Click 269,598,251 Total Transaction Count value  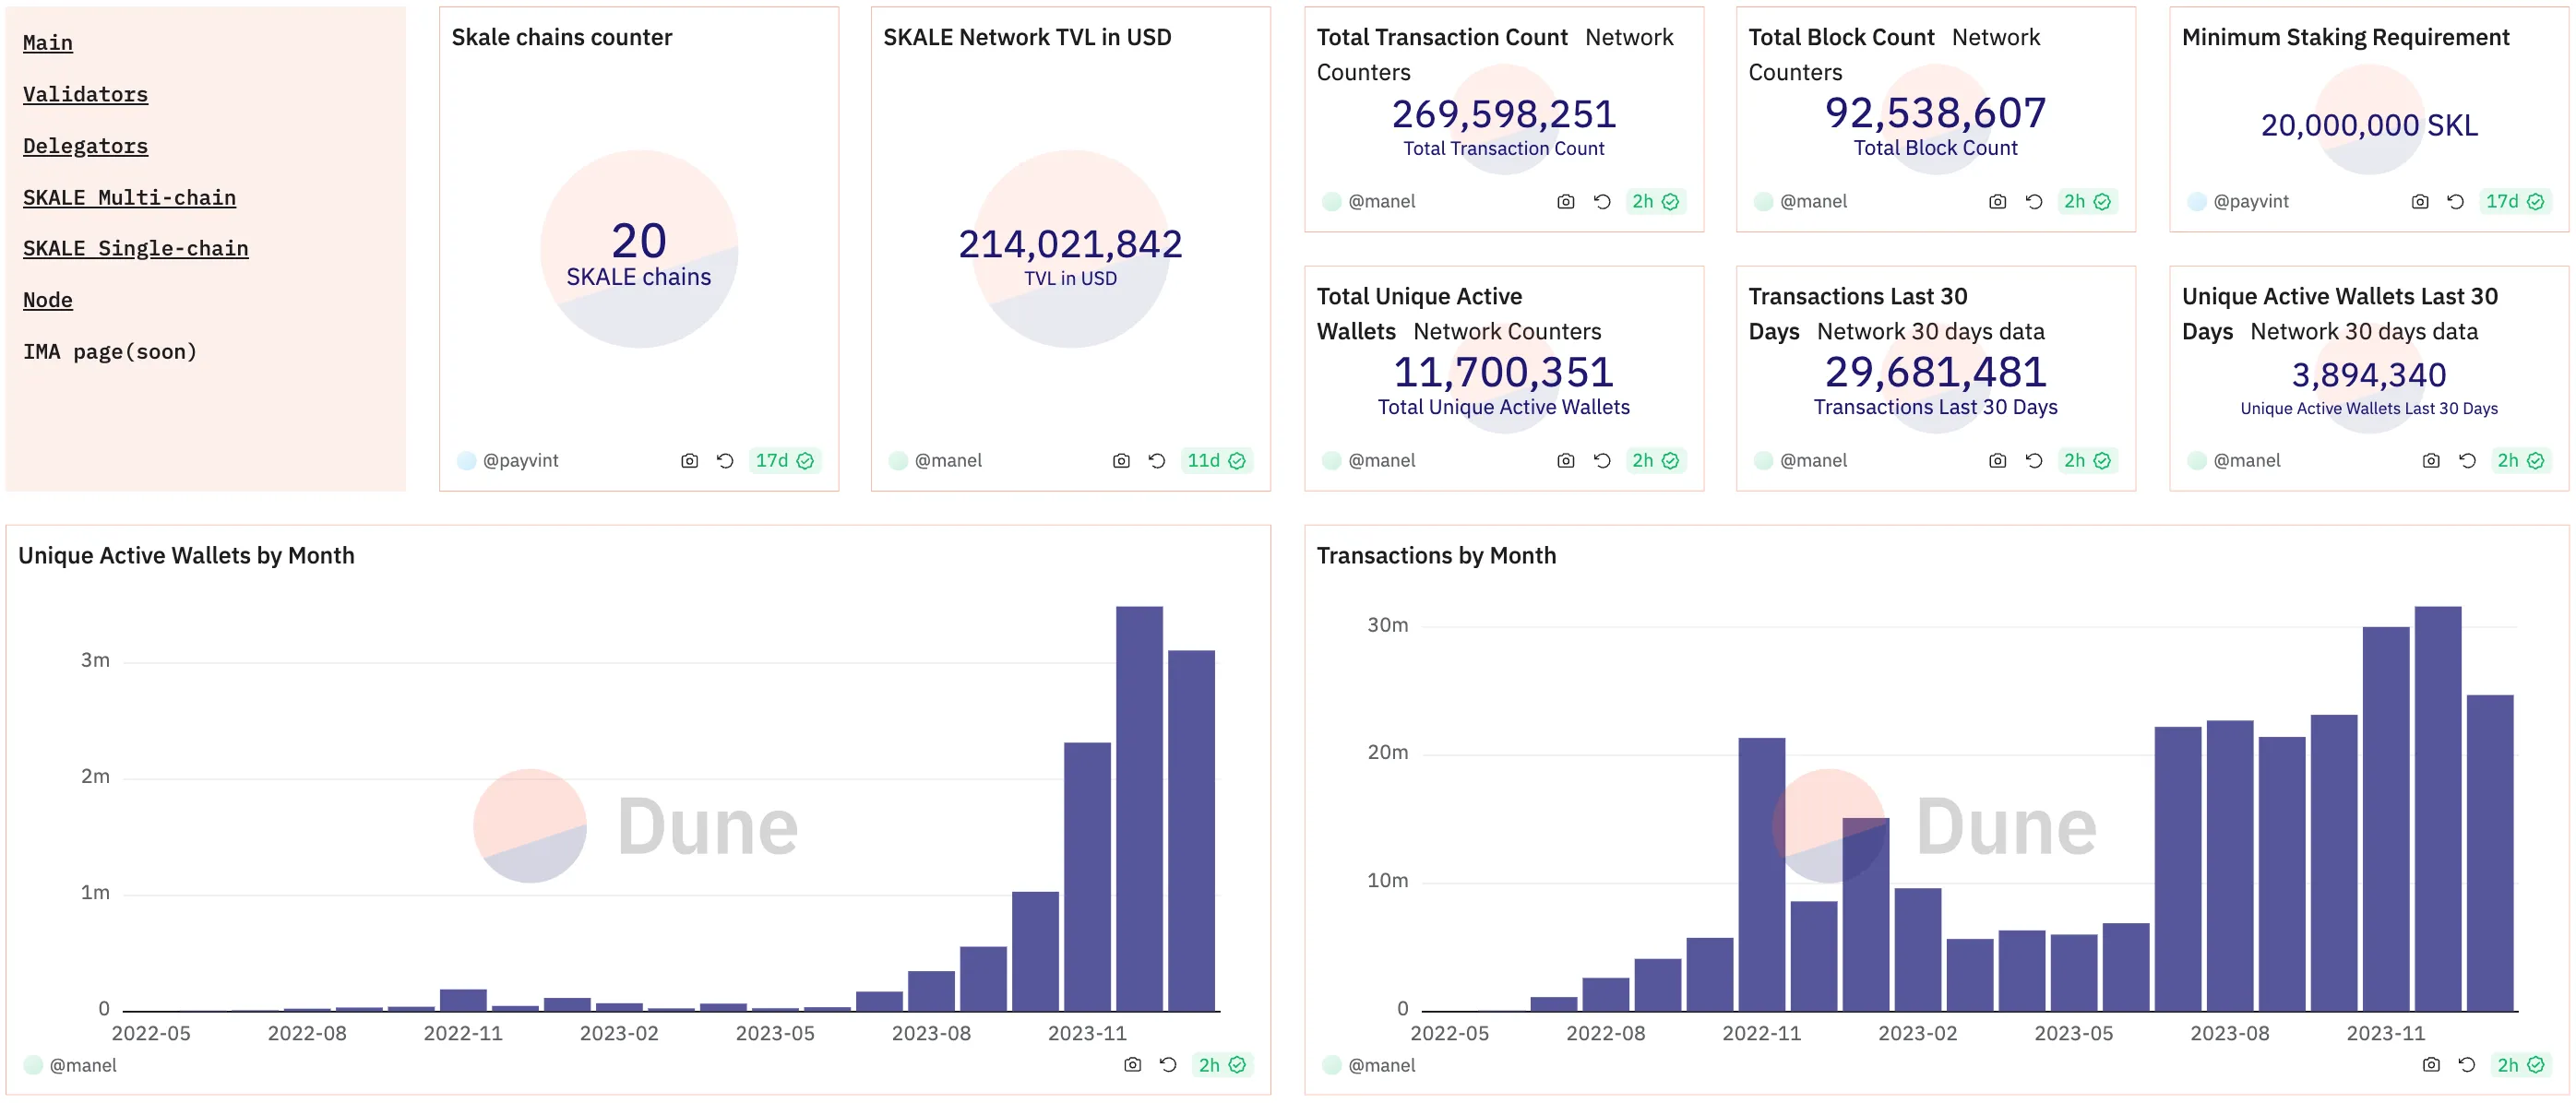click(x=1504, y=115)
